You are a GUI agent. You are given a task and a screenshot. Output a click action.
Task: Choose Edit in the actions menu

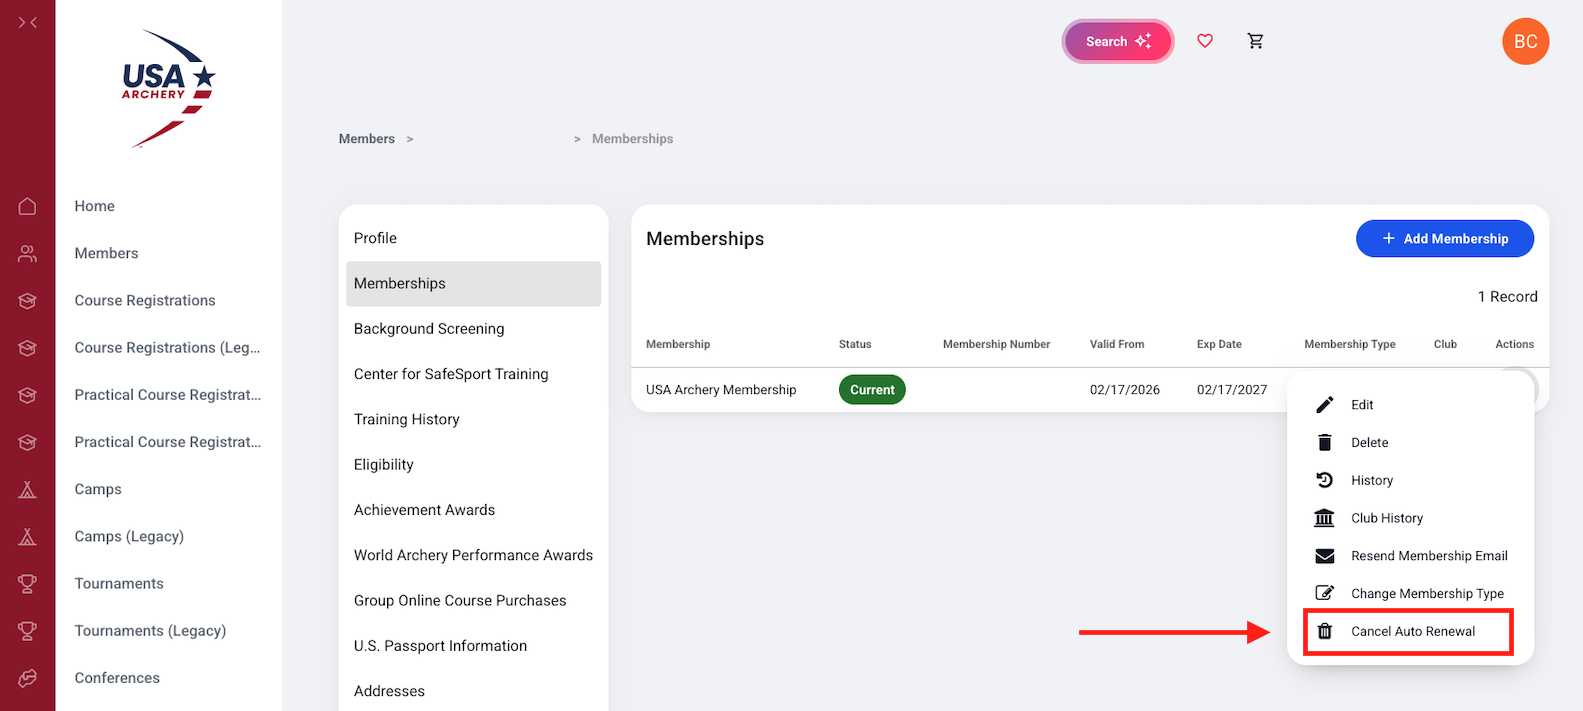[x=1361, y=405]
